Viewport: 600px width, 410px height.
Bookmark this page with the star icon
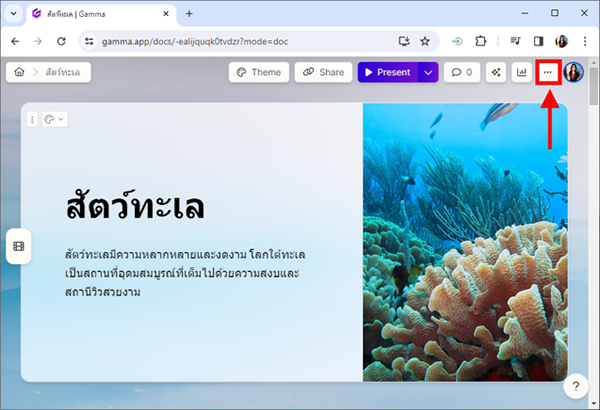425,41
